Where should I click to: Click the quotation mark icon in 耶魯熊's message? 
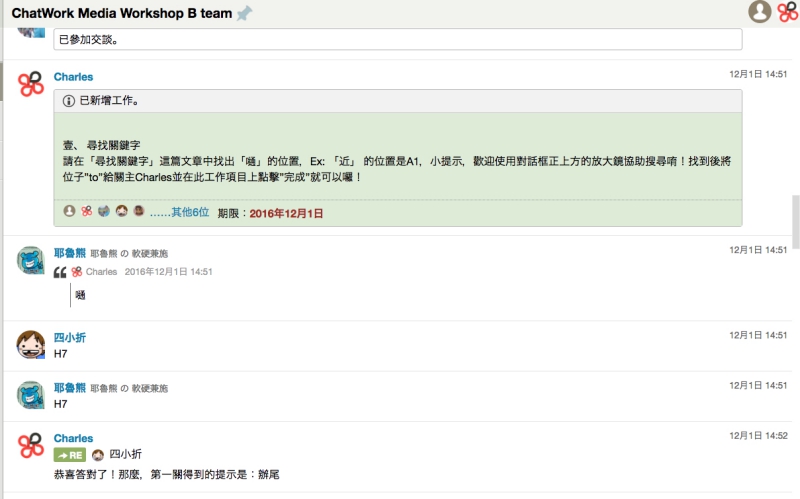tap(60, 272)
